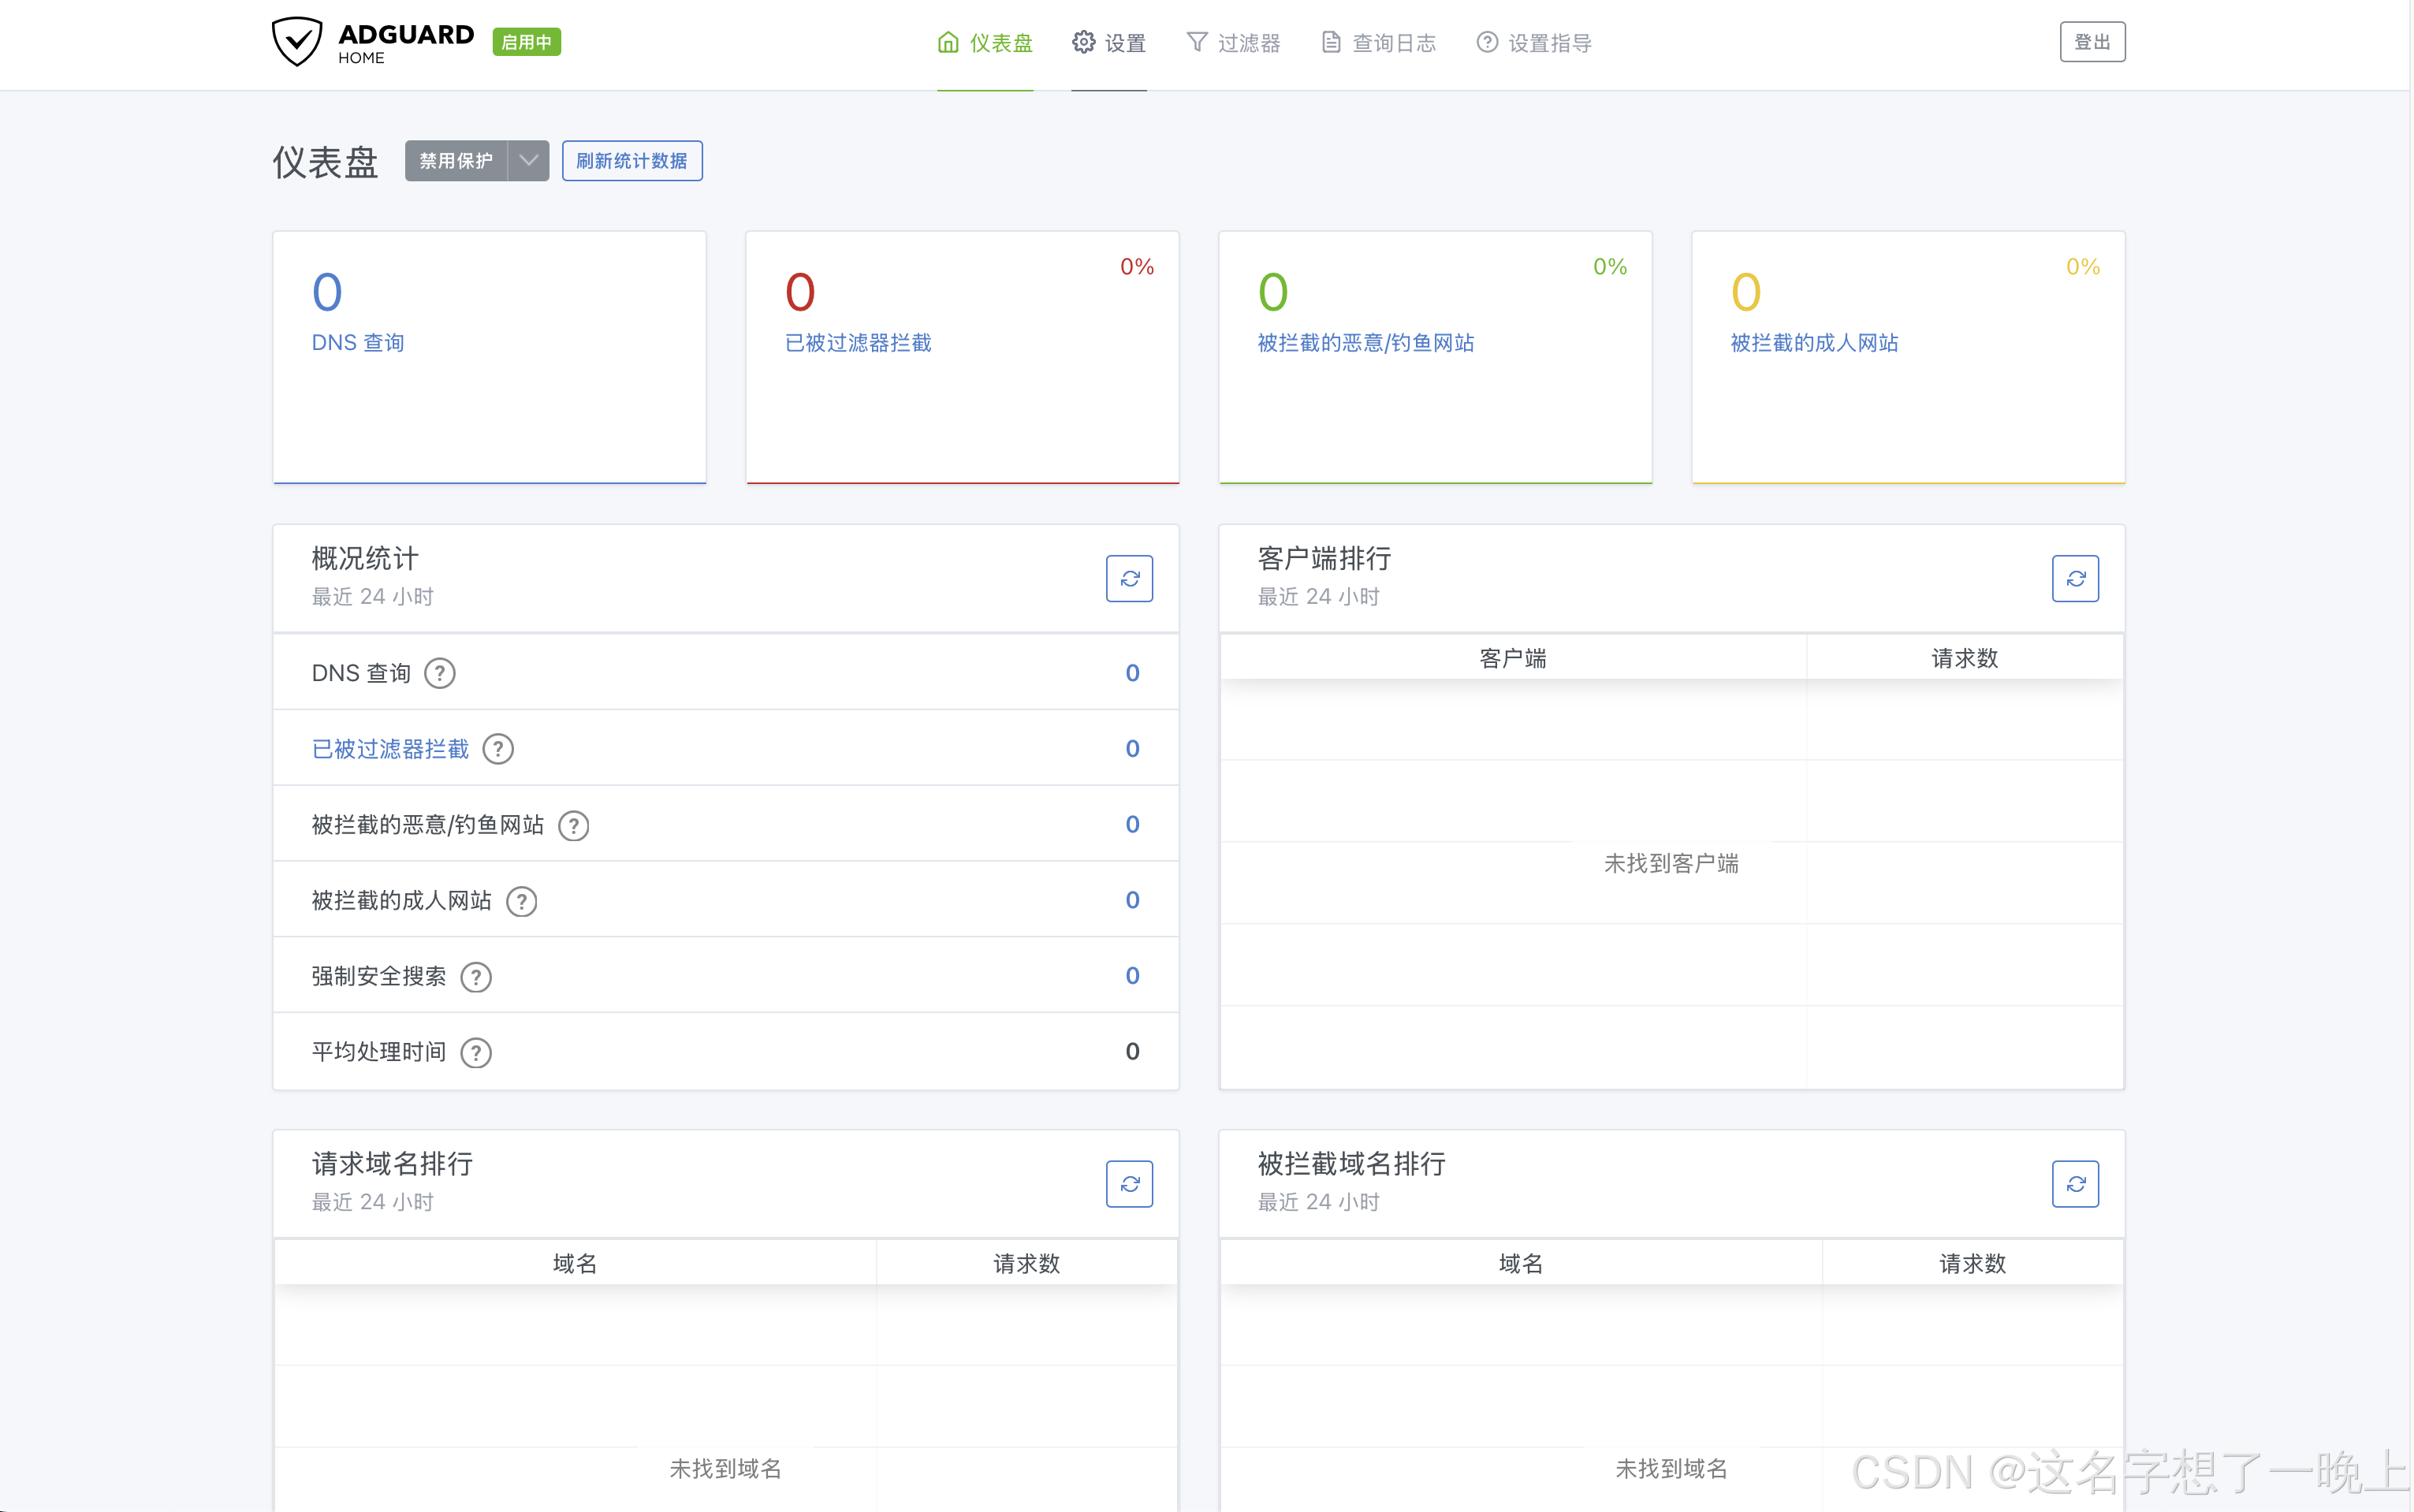Click the 刷新统计数据 button
2414x1512 pixels.
pos(632,161)
